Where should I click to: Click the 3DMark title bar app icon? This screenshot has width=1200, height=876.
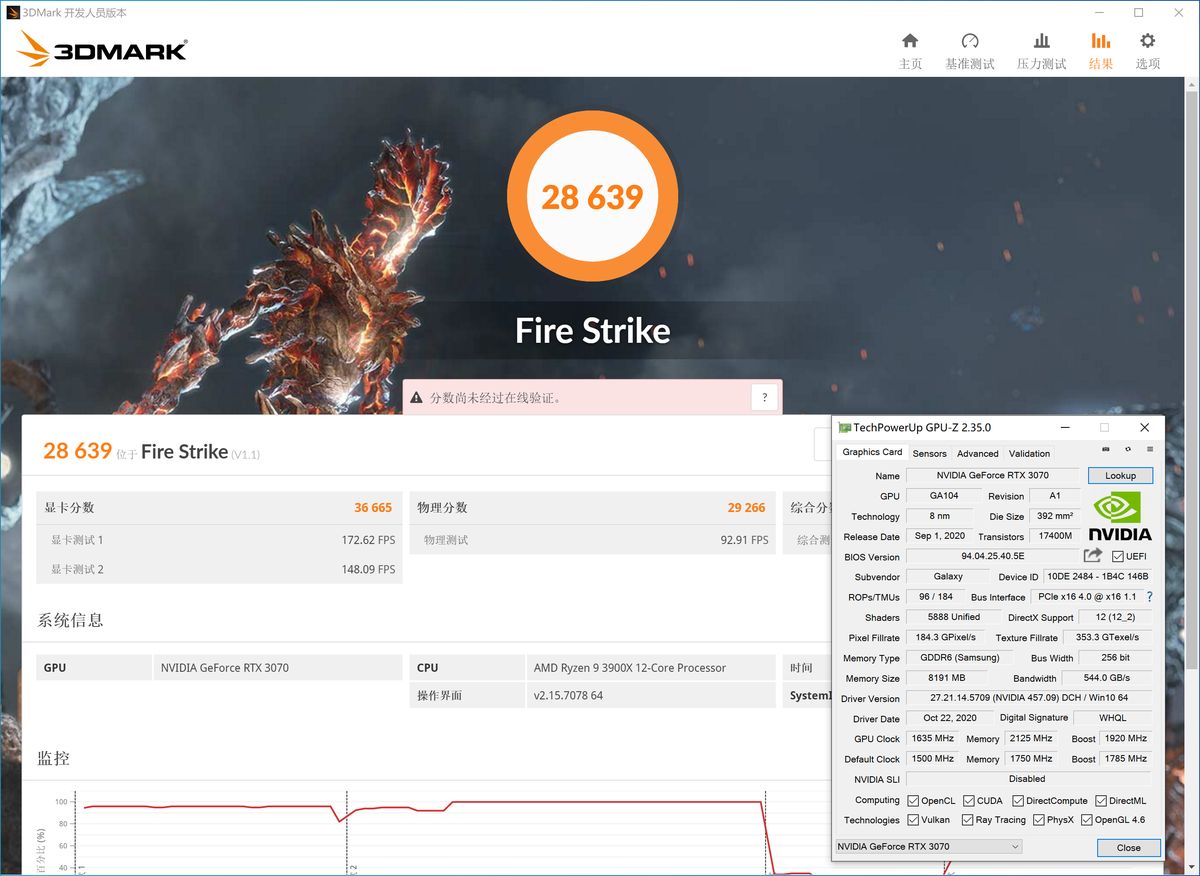pyautogui.click(x=13, y=13)
